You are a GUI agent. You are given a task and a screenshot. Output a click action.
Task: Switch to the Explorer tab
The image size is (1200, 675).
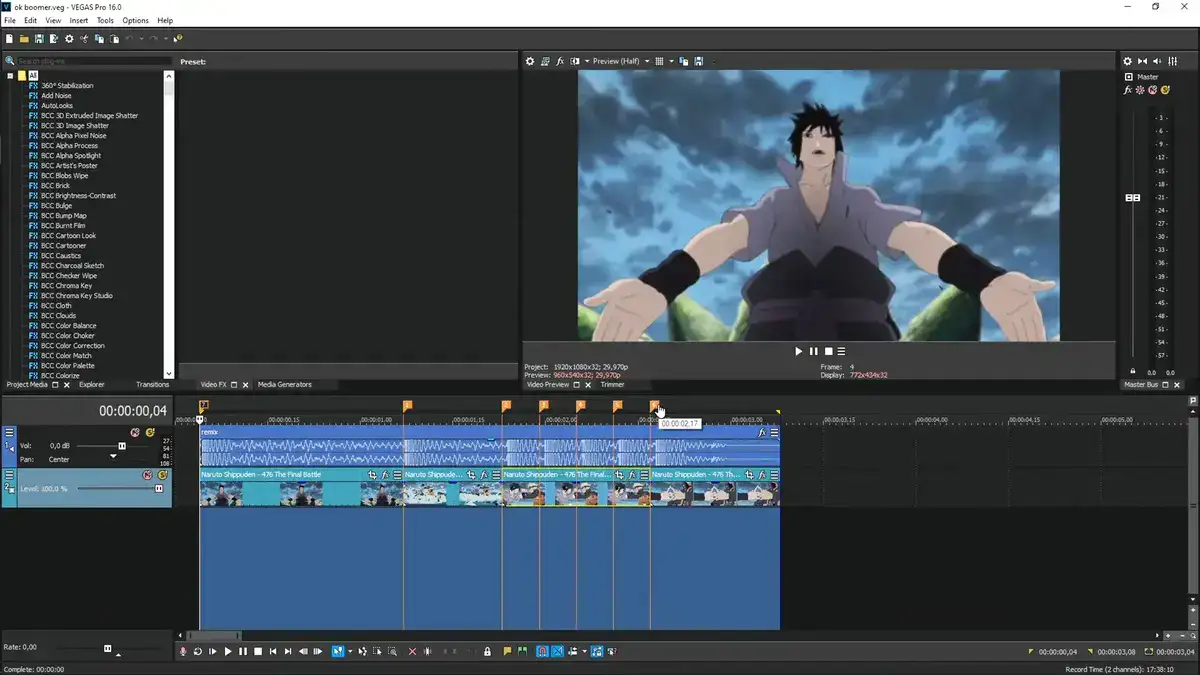pos(92,384)
